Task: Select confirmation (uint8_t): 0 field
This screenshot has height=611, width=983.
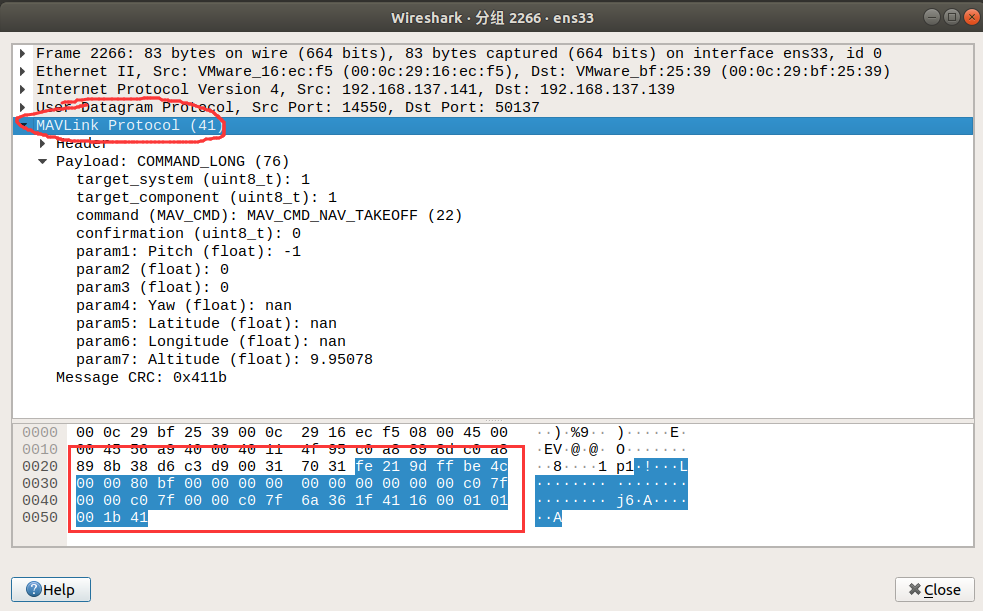Action: click(x=188, y=234)
